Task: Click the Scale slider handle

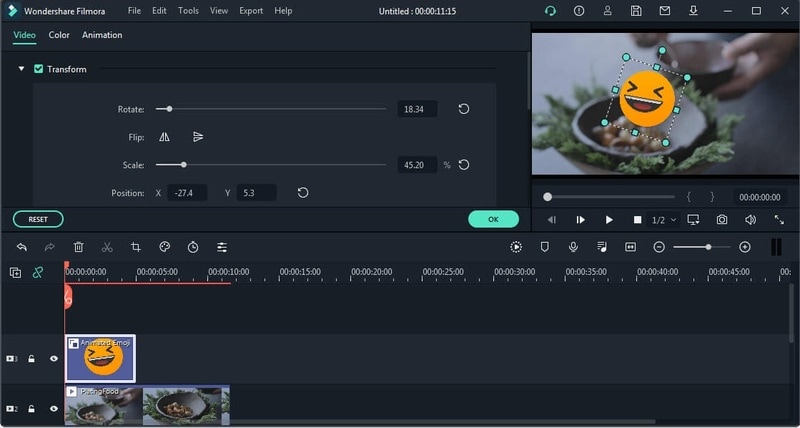Action: click(184, 165)
